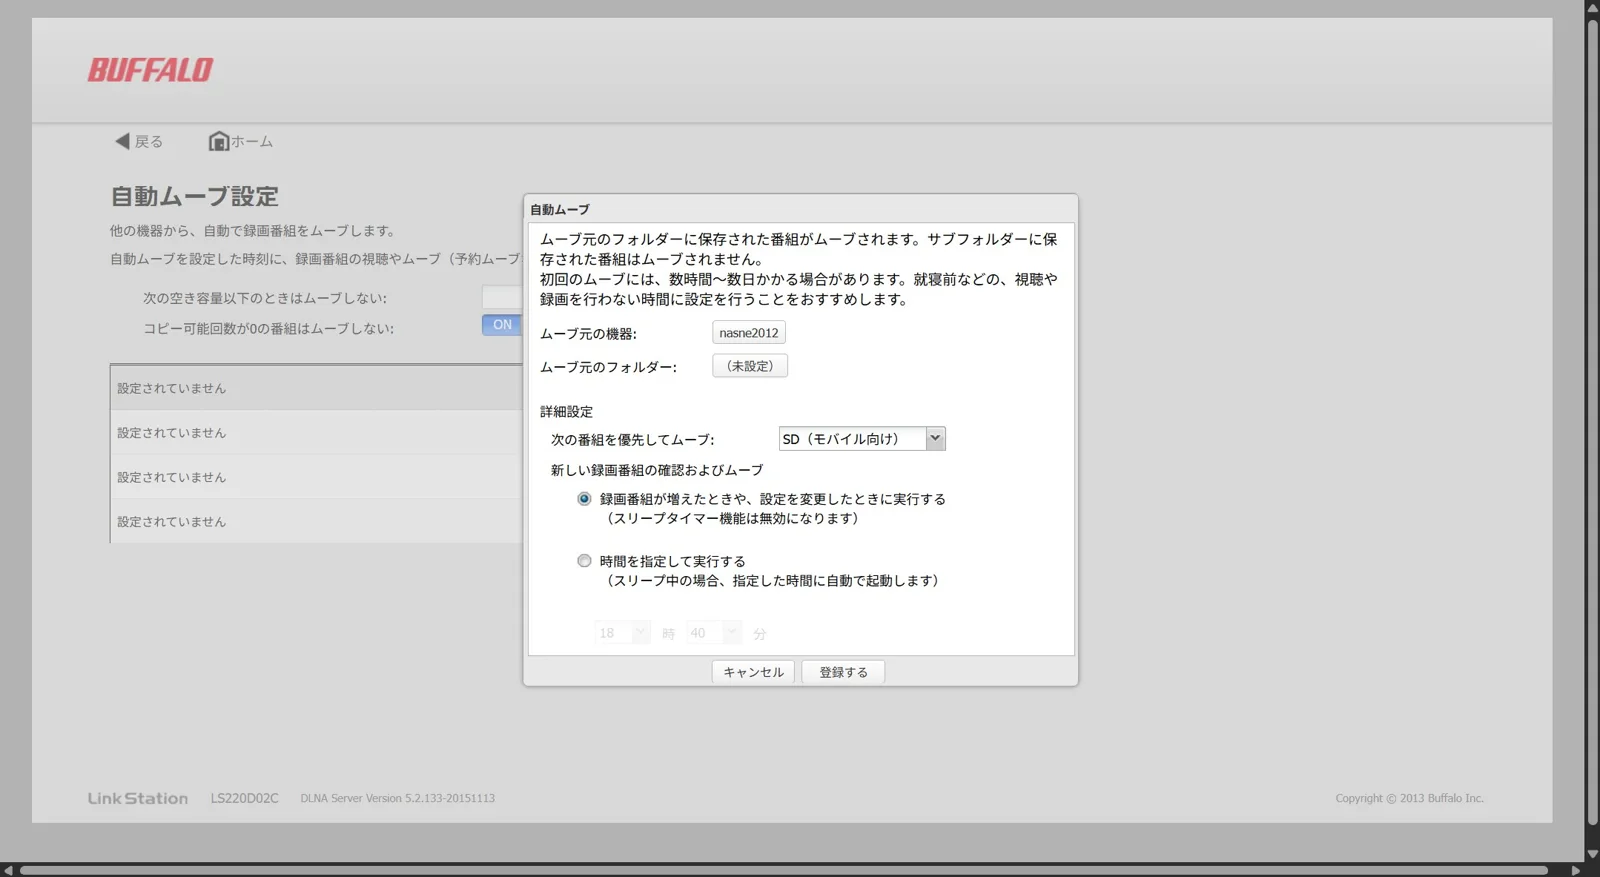Click the scroll left arrow
This screenshot has height=877, width=1600.
pos(7,870)
